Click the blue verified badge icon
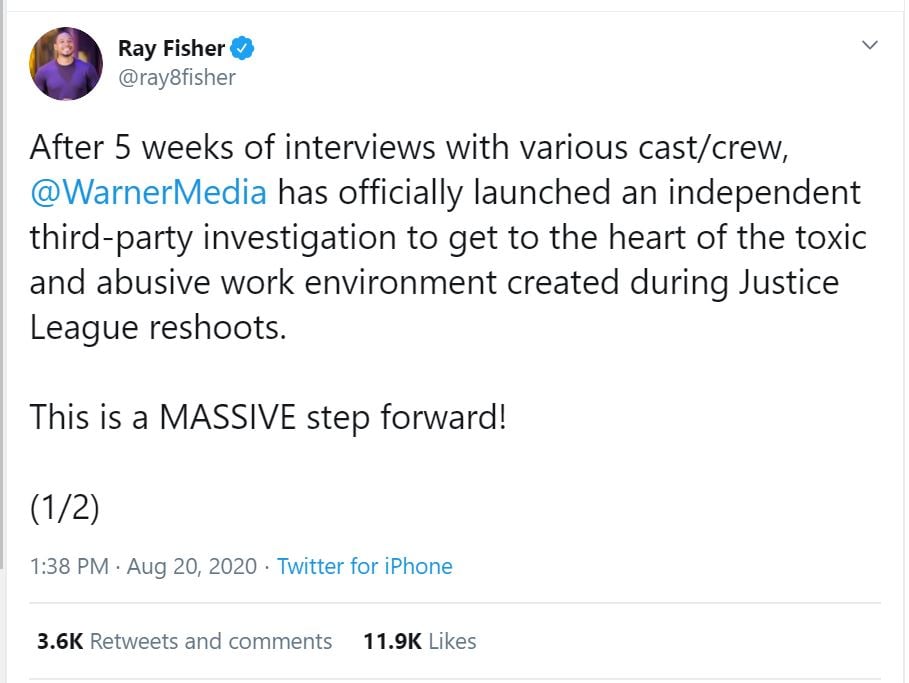909x683 pixels. click(x=242, y=47)
